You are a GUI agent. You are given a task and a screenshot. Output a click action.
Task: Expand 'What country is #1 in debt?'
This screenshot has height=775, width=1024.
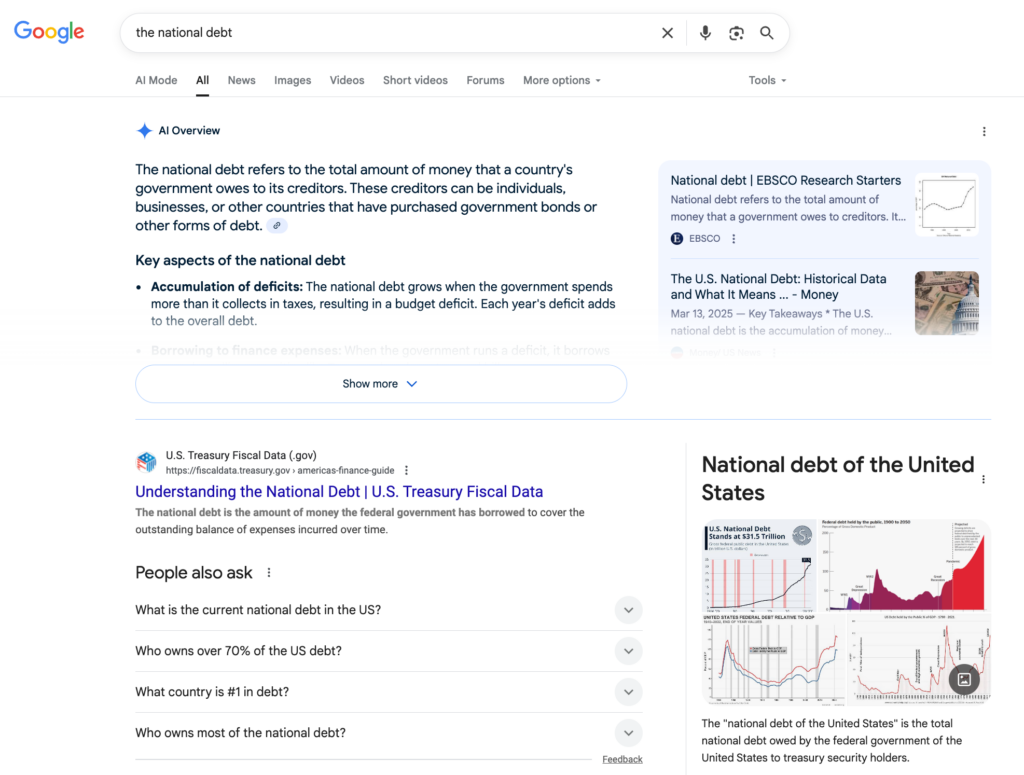point(389,692)
